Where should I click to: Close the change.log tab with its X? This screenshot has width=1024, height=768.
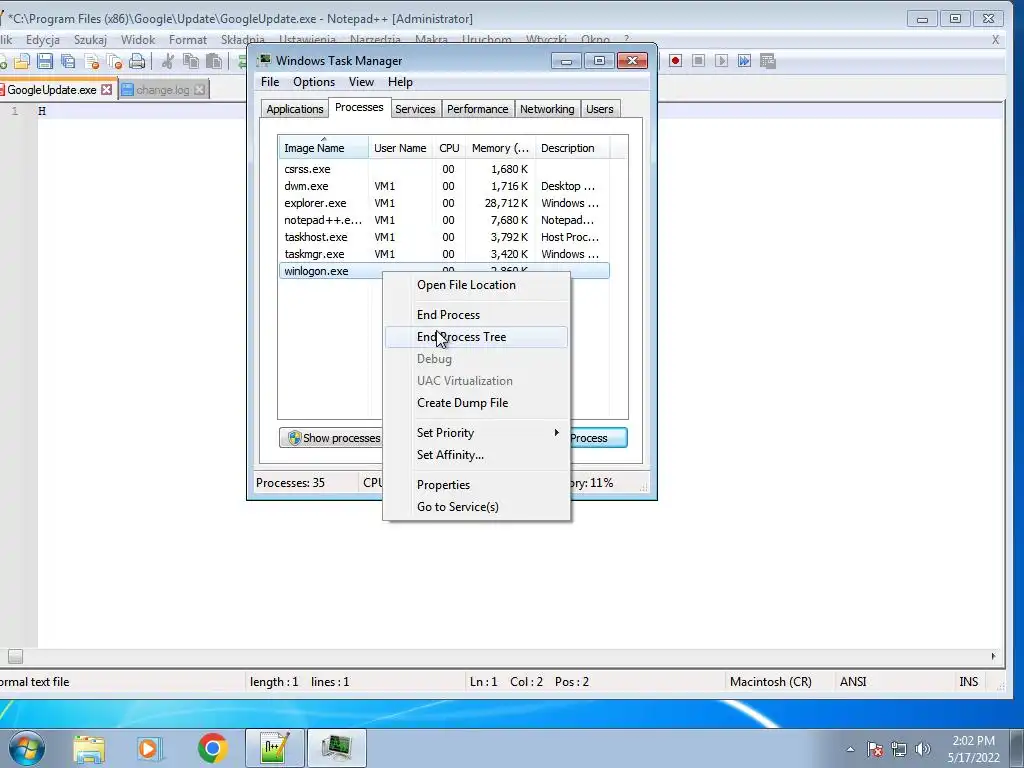(200, 89)
